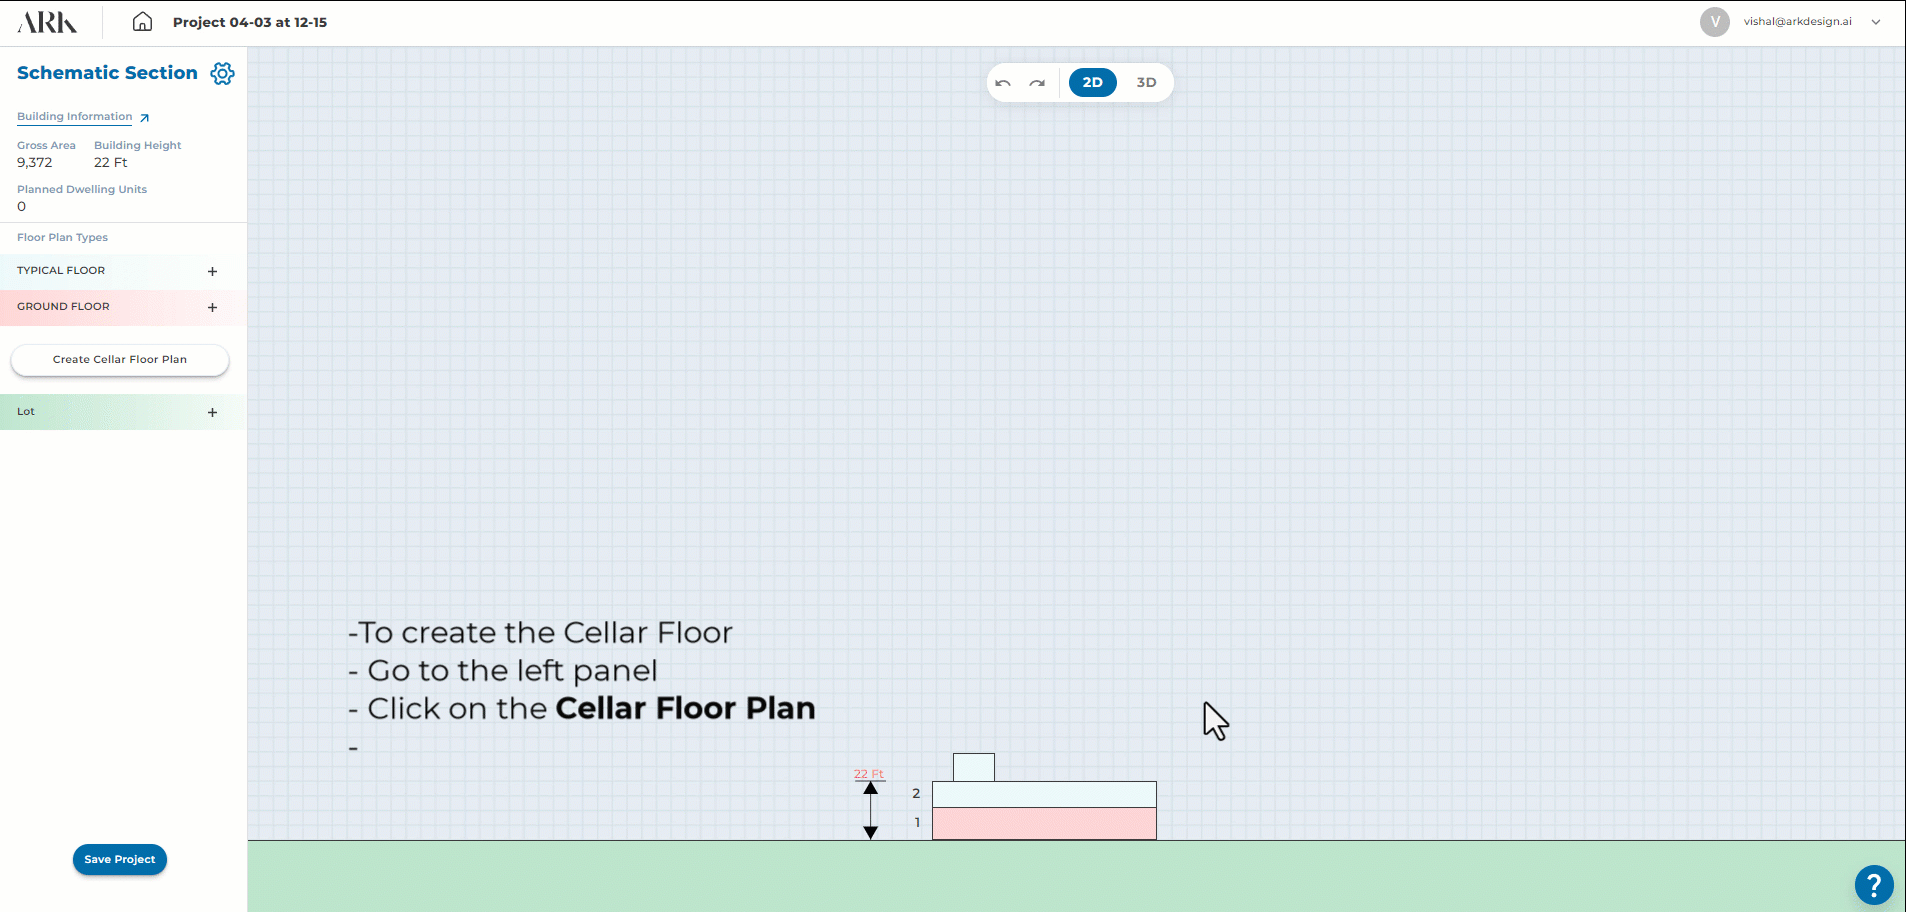Switch to 2D view
1906x912 pixels.
[x=1092, y=83]
